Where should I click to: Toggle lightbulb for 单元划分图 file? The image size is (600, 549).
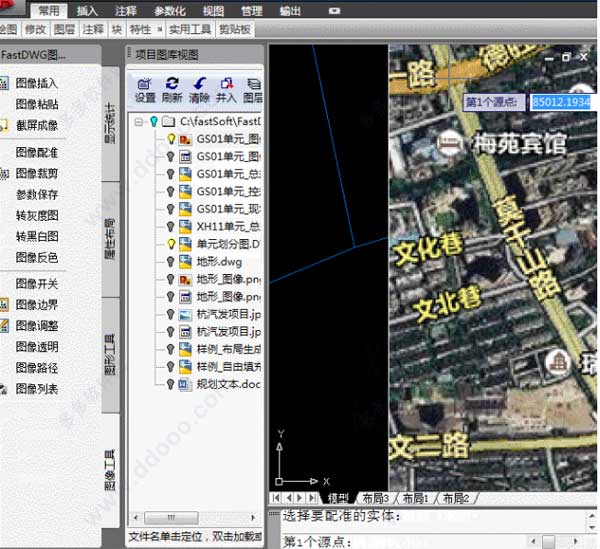[x=171, y=243]
